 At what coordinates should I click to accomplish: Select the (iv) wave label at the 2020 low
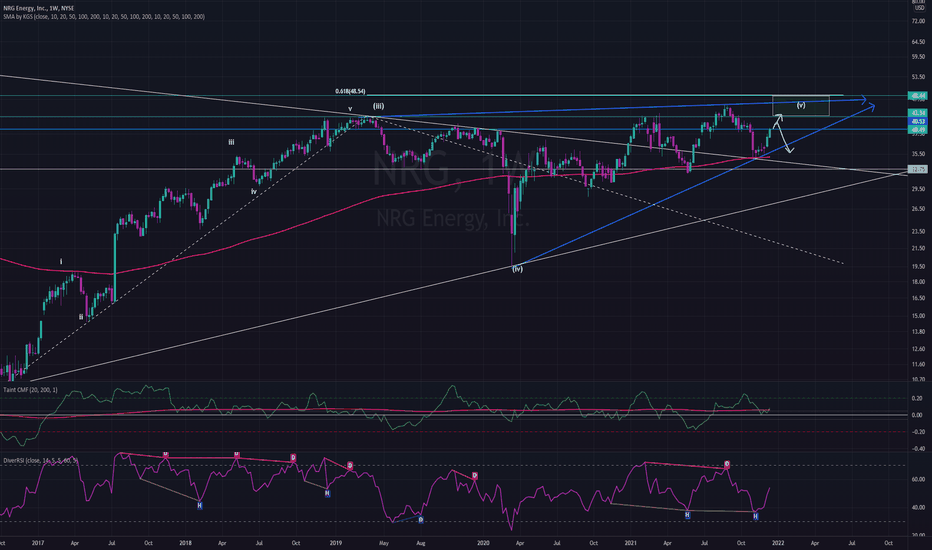(x=518, y=269)
